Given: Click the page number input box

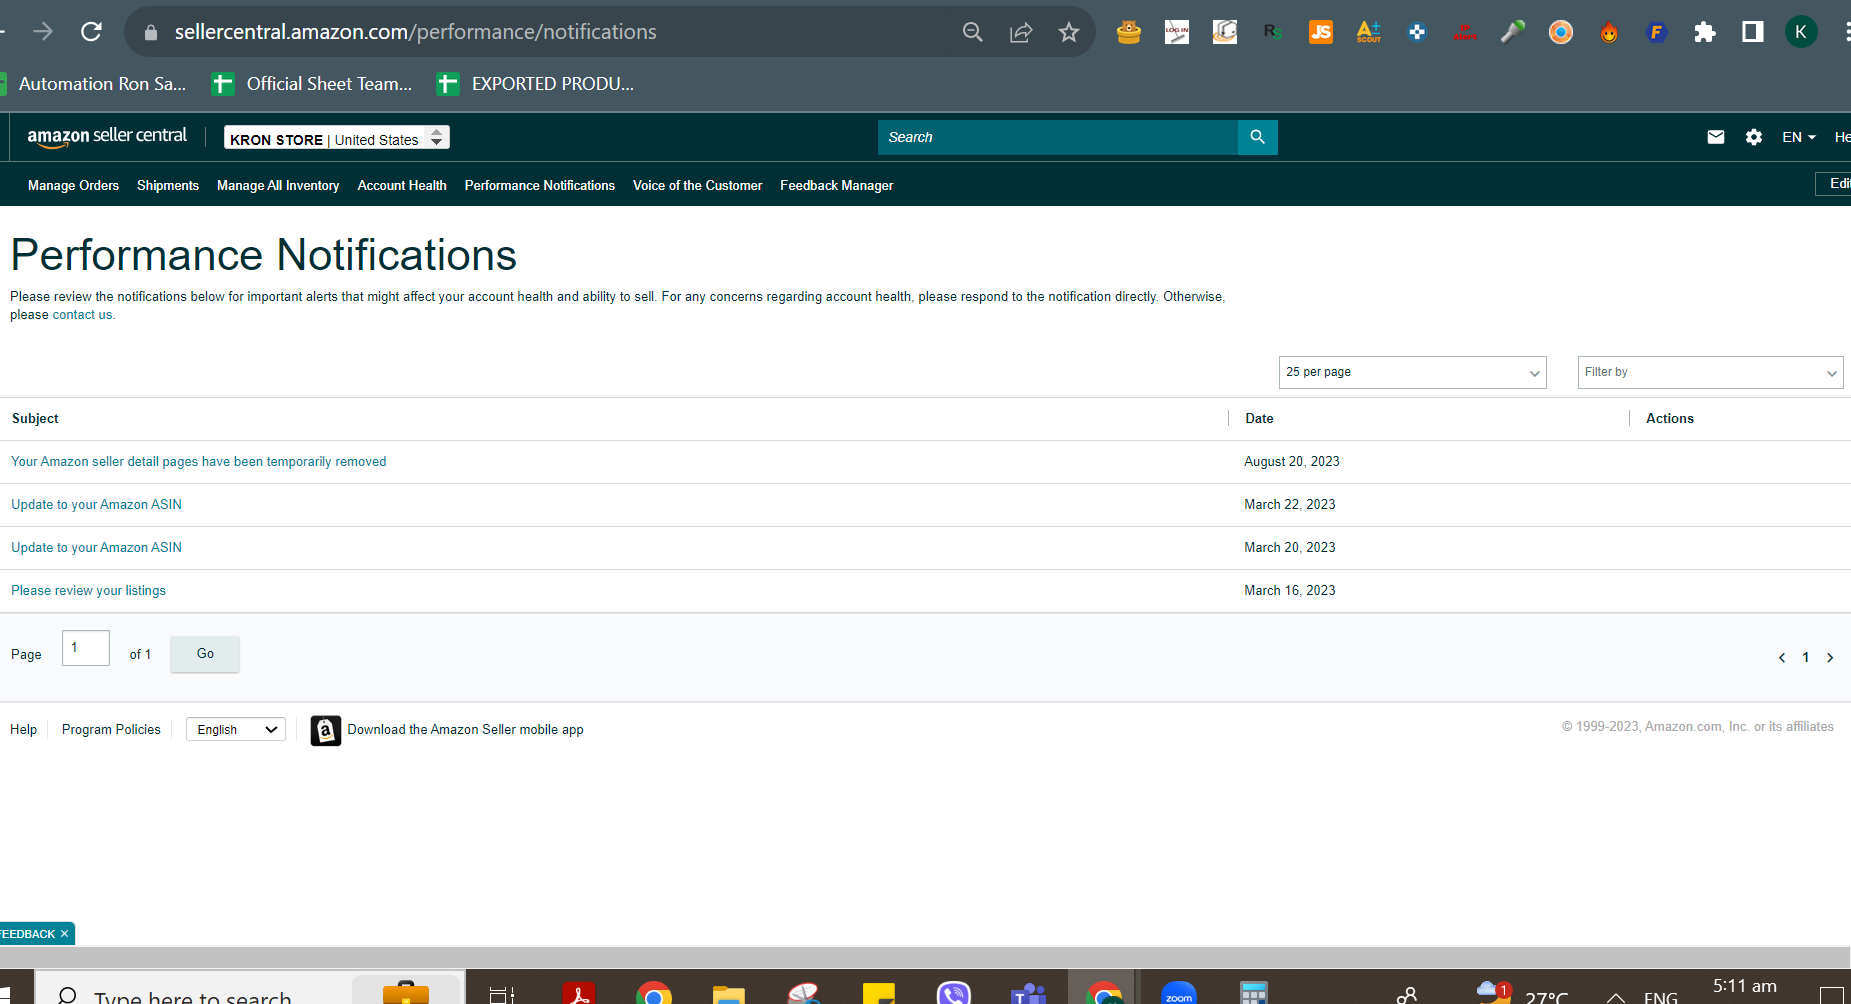Looking at the screenshot, I should (x=86, y=648).
